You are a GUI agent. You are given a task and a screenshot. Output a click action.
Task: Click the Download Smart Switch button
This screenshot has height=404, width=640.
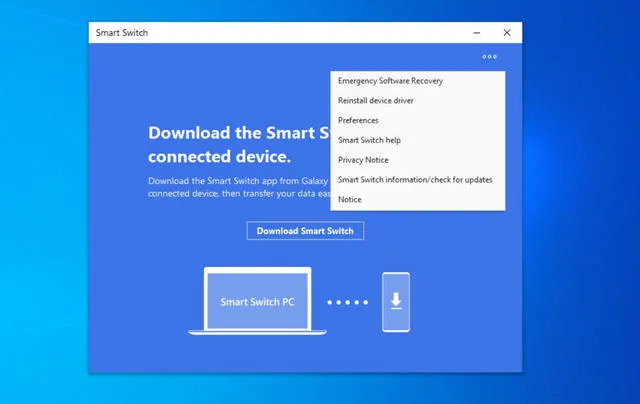click(x=305, y=231)
